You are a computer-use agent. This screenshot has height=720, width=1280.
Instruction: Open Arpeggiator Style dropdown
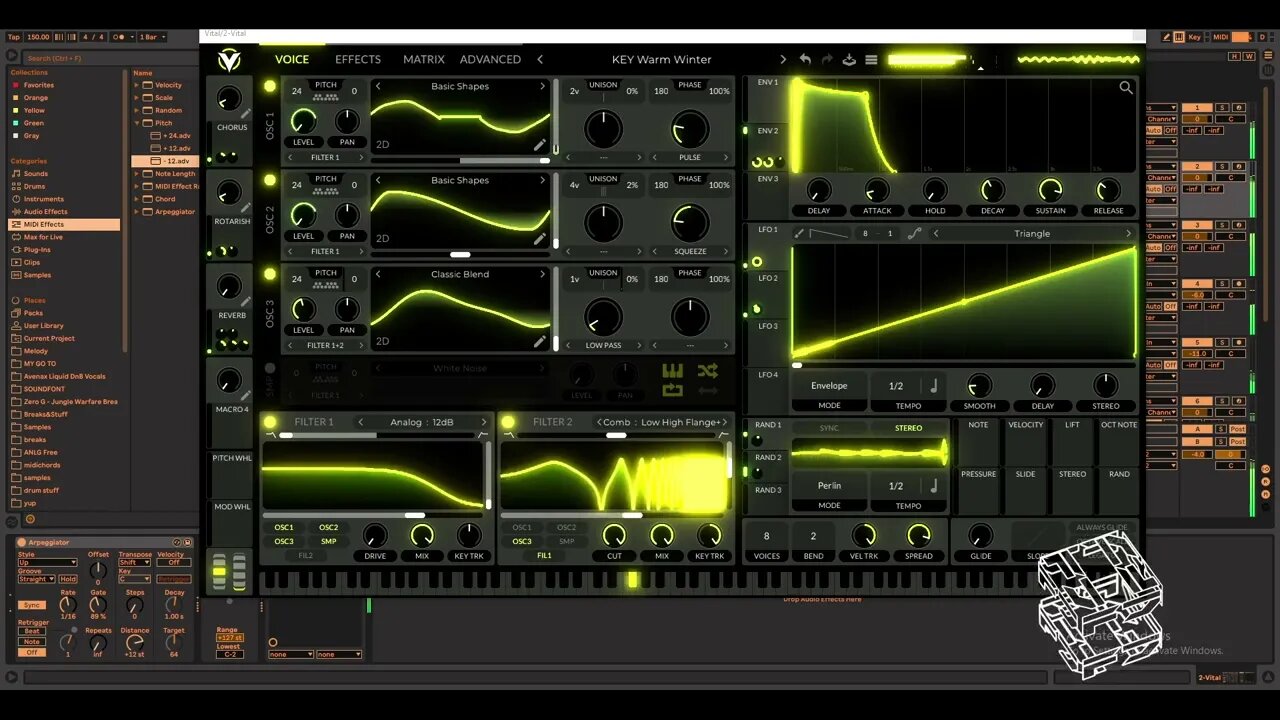[47, 562]
